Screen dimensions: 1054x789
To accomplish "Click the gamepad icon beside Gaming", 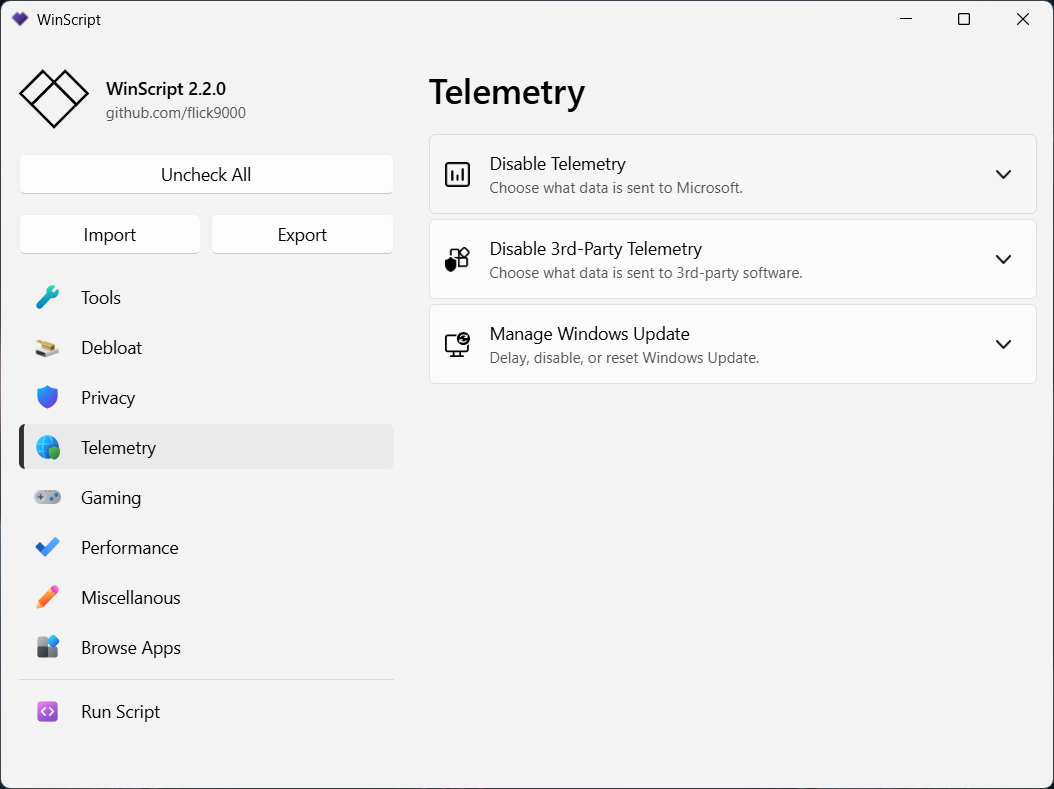I will tap(47, 497).
